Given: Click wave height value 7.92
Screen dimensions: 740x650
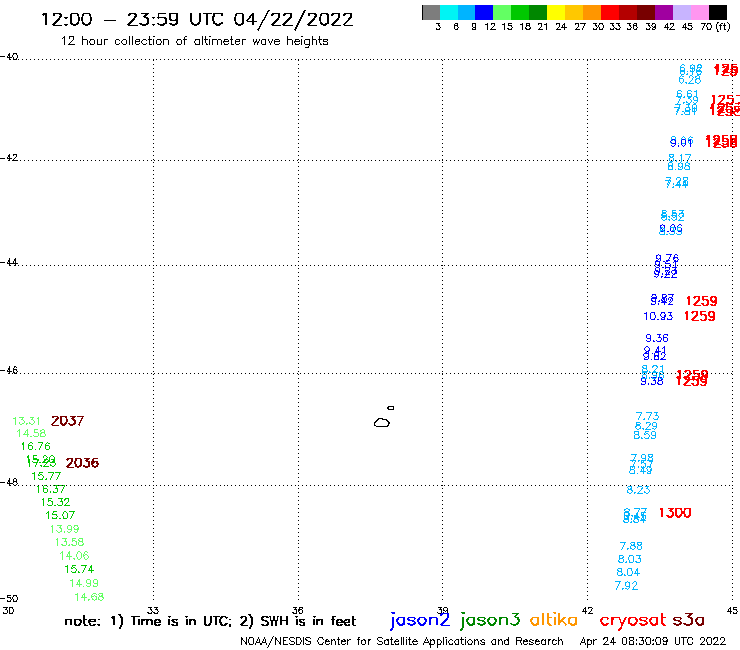Looking at the screenshot, I should 626,586.
